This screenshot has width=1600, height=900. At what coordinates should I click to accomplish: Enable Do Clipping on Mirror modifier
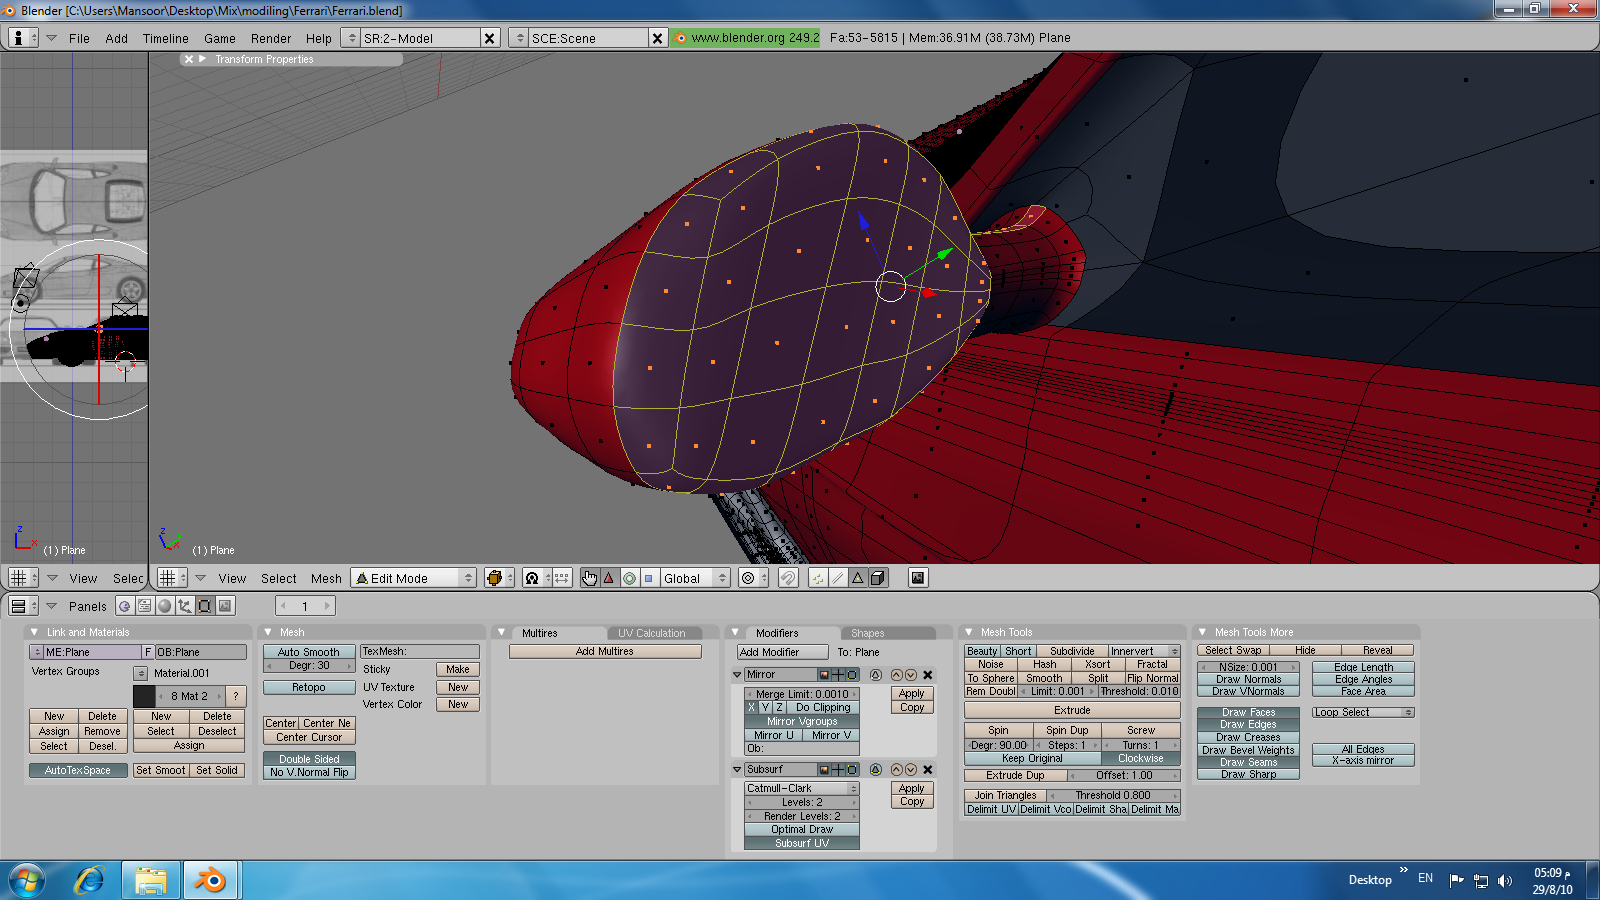click(x=823, y=707)
